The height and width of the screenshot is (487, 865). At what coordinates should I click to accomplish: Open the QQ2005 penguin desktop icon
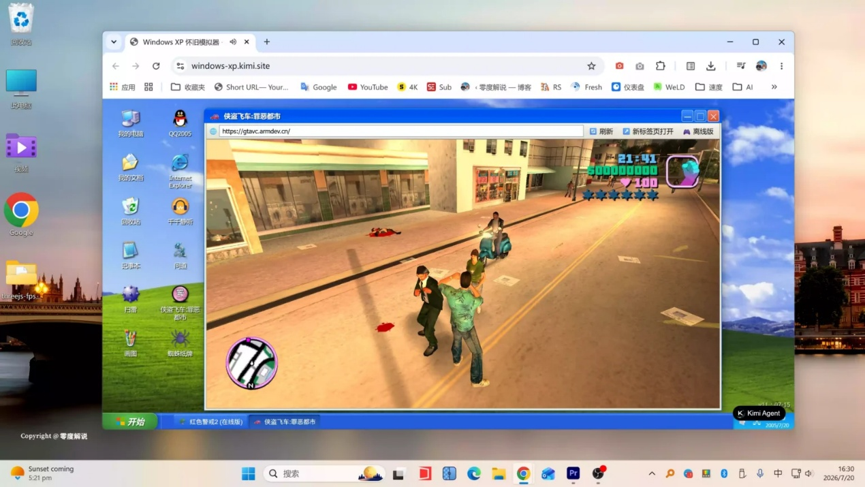pyautogui.click(x=180, y=122)
